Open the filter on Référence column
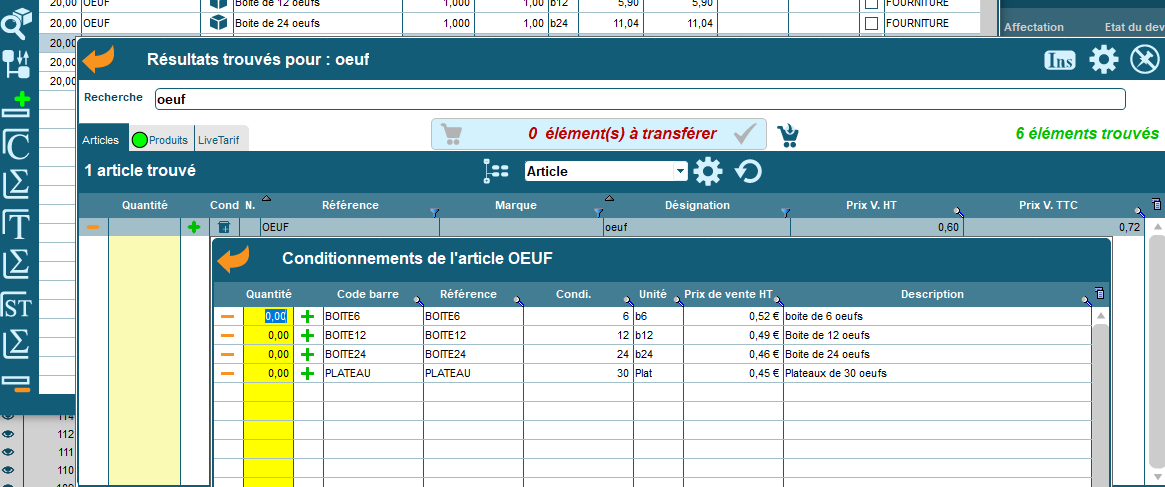Viewport: 1165px width, 487px height. click(434, 212)
